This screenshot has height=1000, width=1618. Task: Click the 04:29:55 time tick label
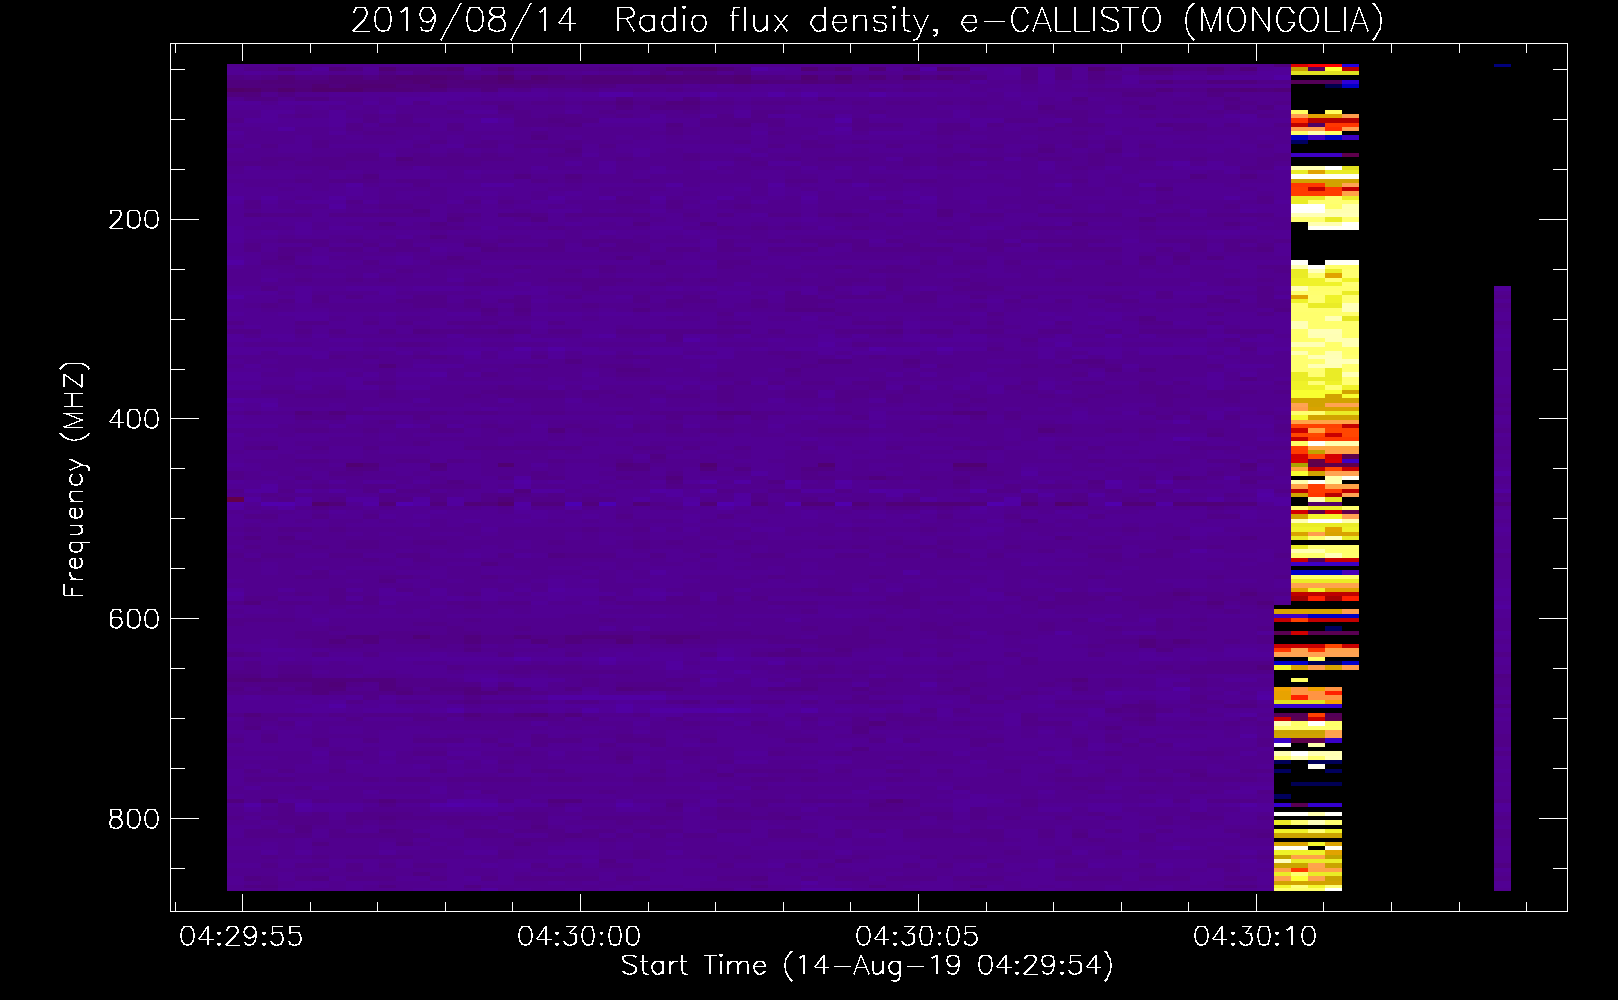pos(241,937)
